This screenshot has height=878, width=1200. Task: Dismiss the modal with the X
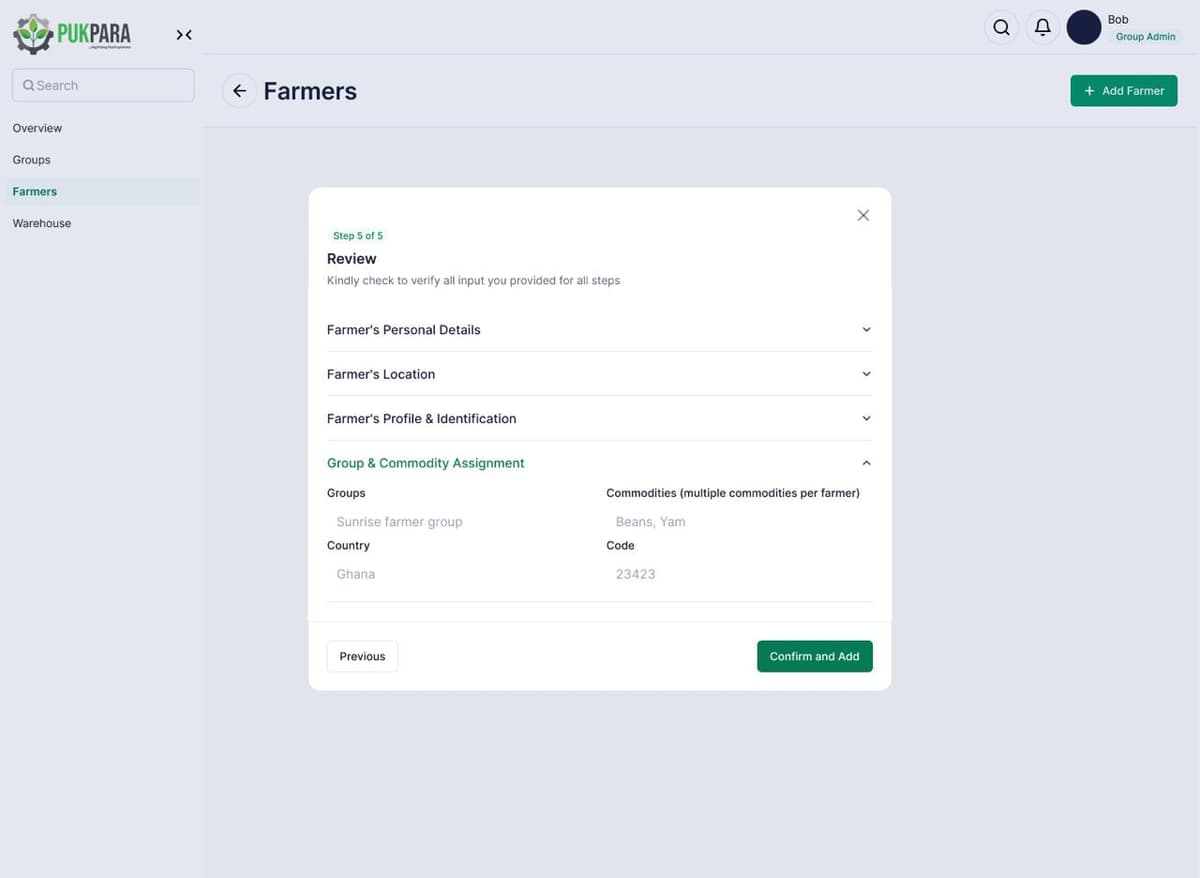862,214
